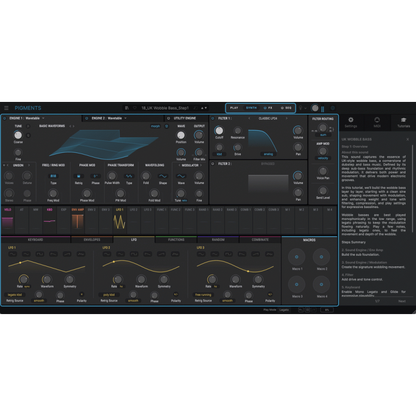Click the Tune Coarse knob
Screen dimensions: 416x416
click(18, 135)
